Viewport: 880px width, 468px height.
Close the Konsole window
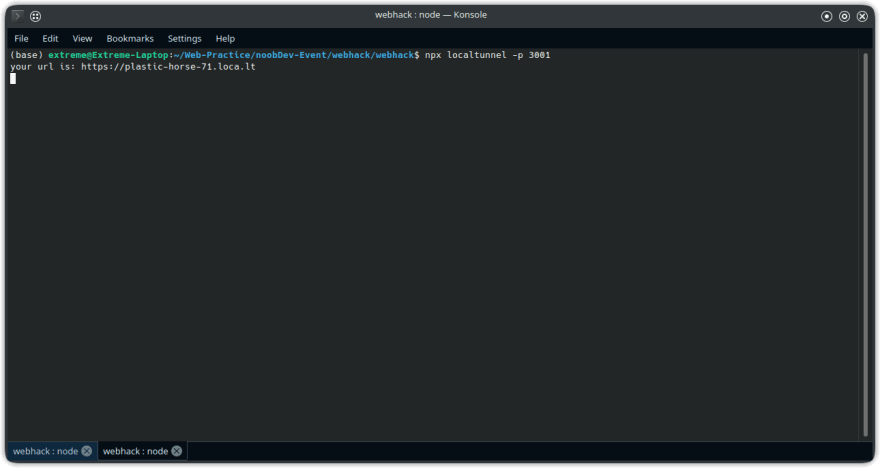click(862, 16)
